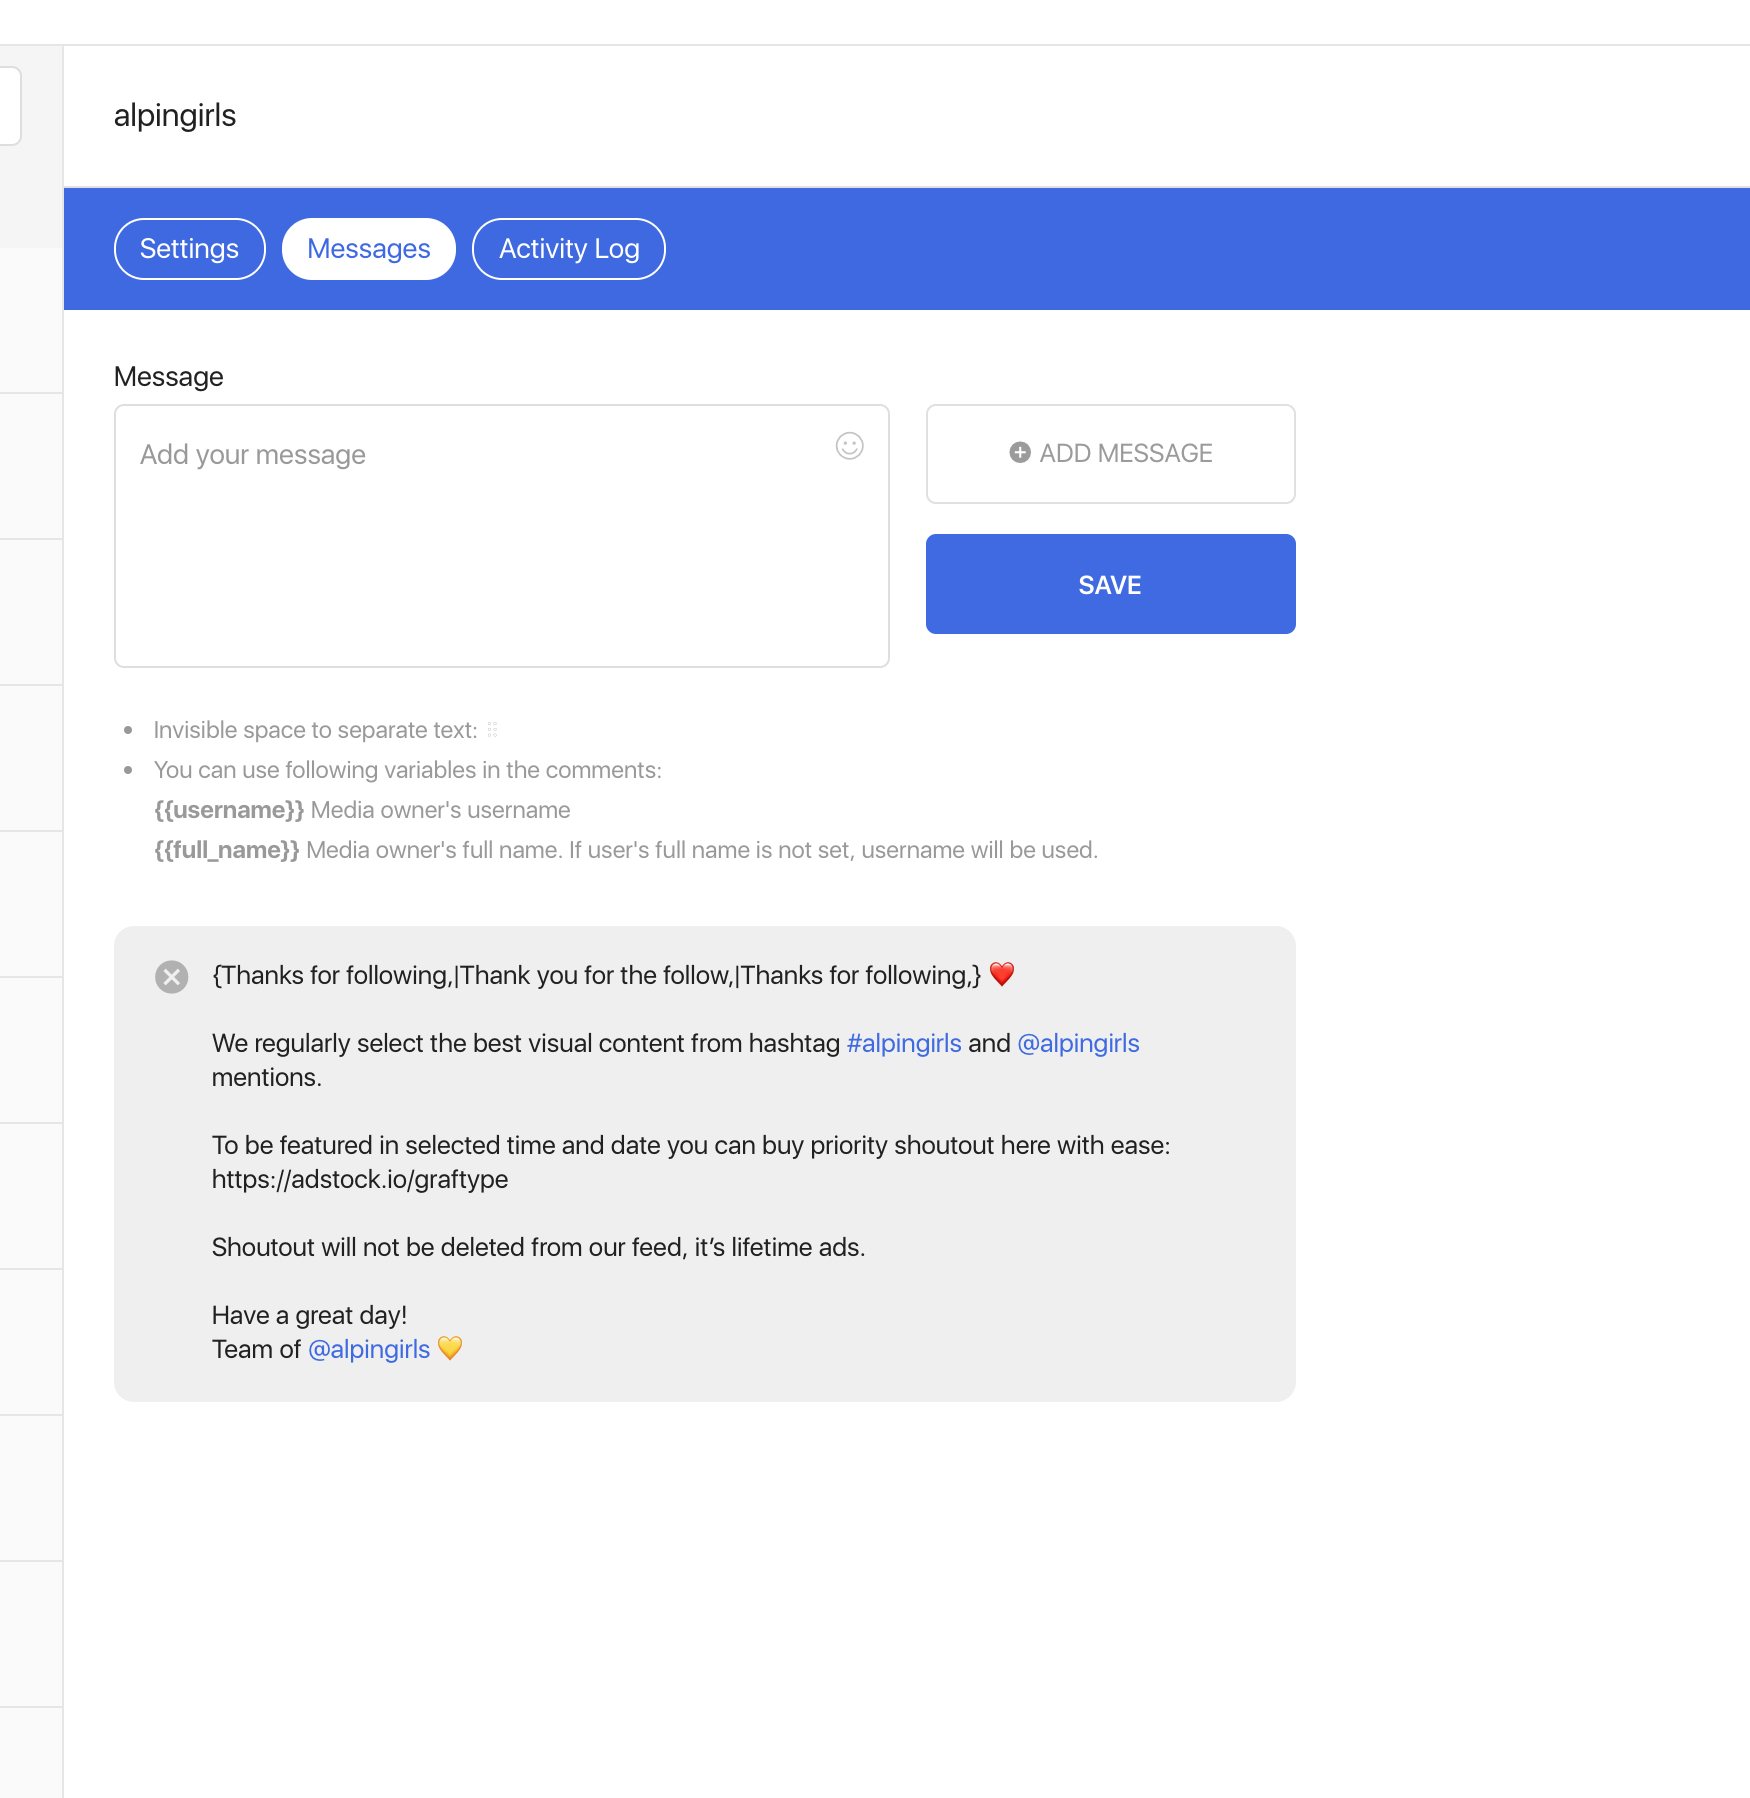Click the 'Message' field label
This screenshot has height=1798, width=1750.
(x=168, y=377)
